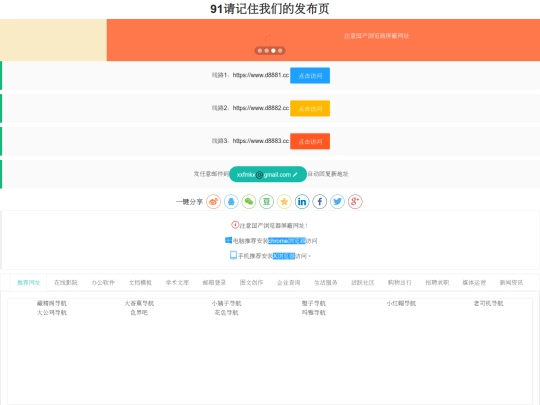This screenshot has height=405, width=540.
Task: Open the 花色导航 link
Action: pos(227,313)
